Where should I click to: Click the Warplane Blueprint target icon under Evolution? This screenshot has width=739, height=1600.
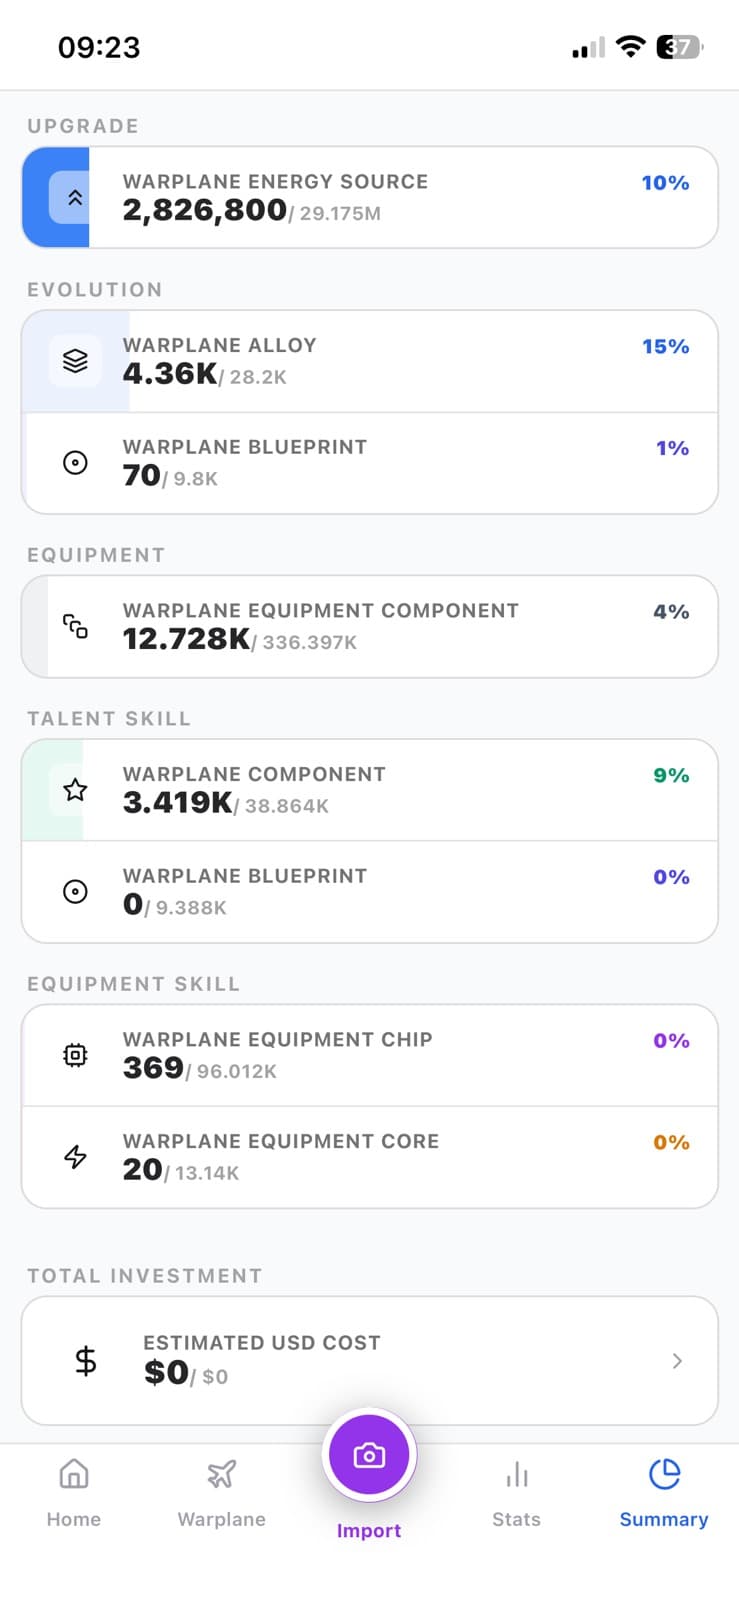coord(74,462)
